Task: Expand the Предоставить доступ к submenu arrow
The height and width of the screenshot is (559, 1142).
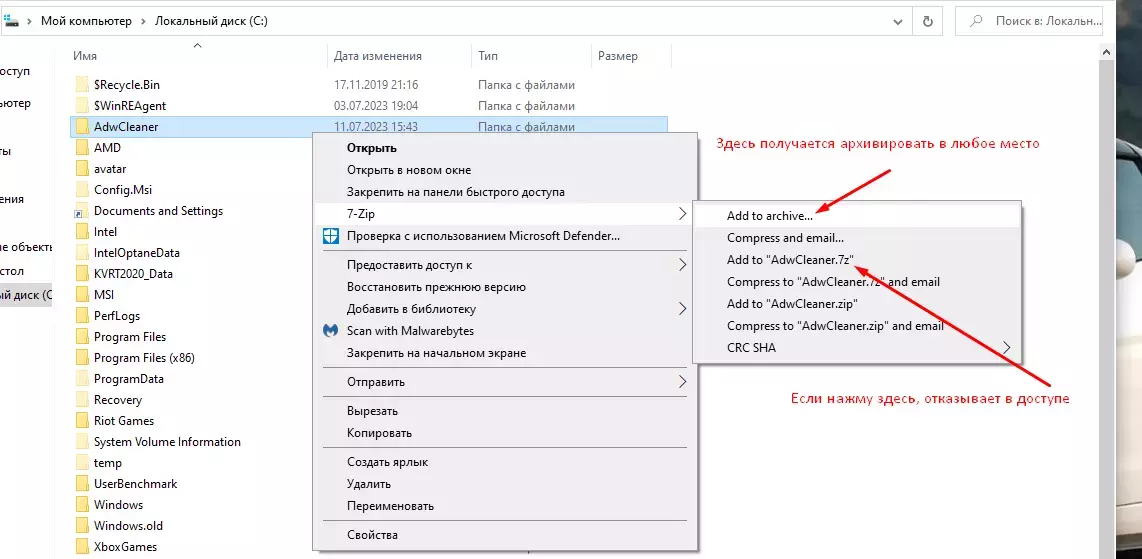Action: click(682, 265)
